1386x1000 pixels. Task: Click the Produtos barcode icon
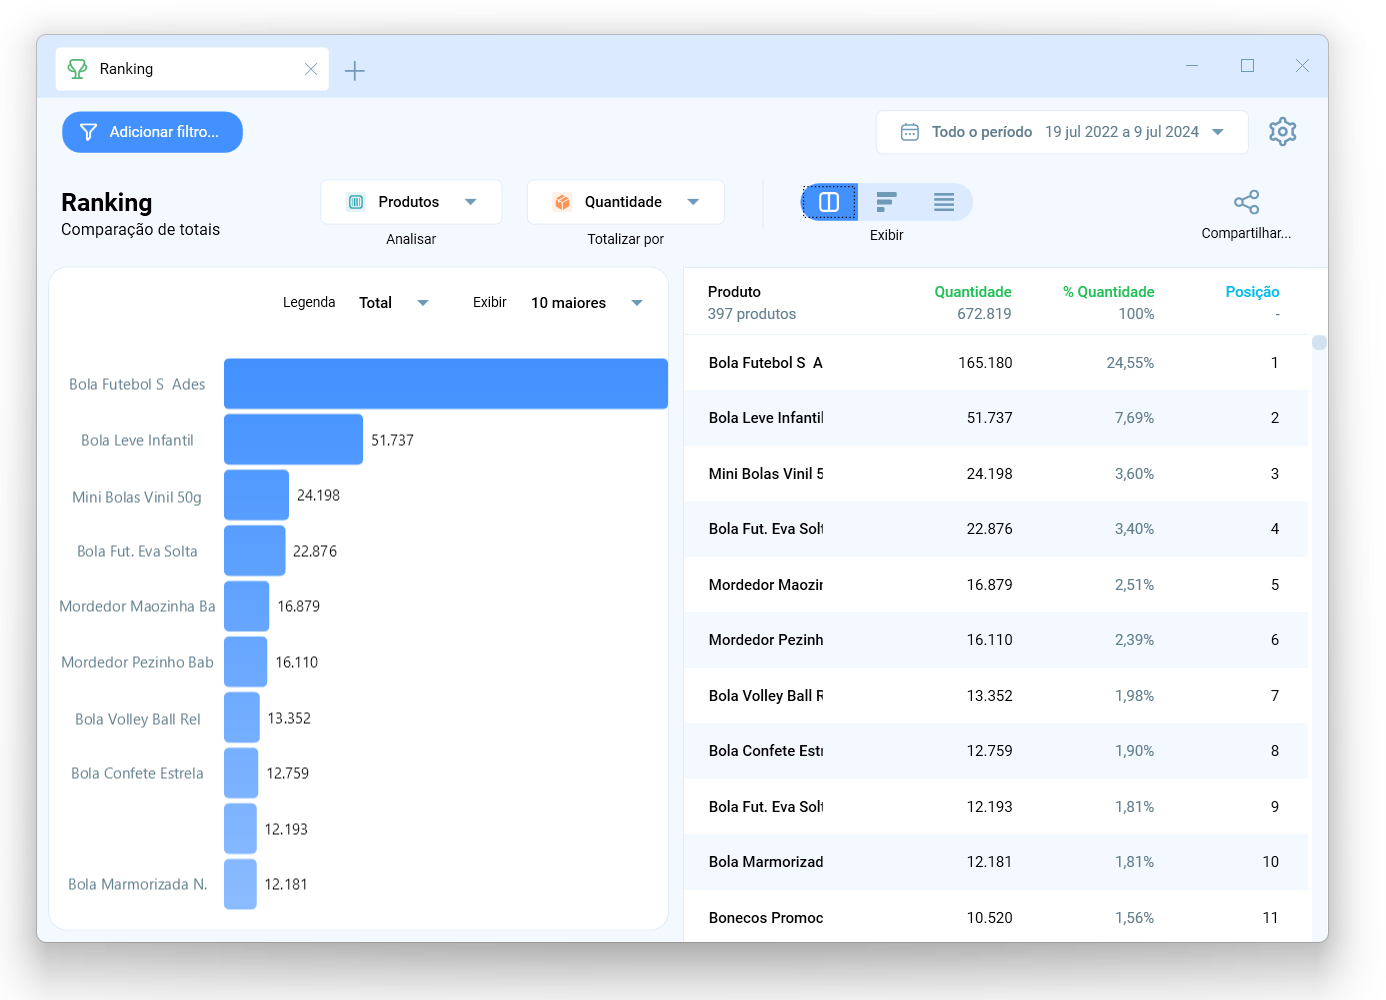click(356, 202)
